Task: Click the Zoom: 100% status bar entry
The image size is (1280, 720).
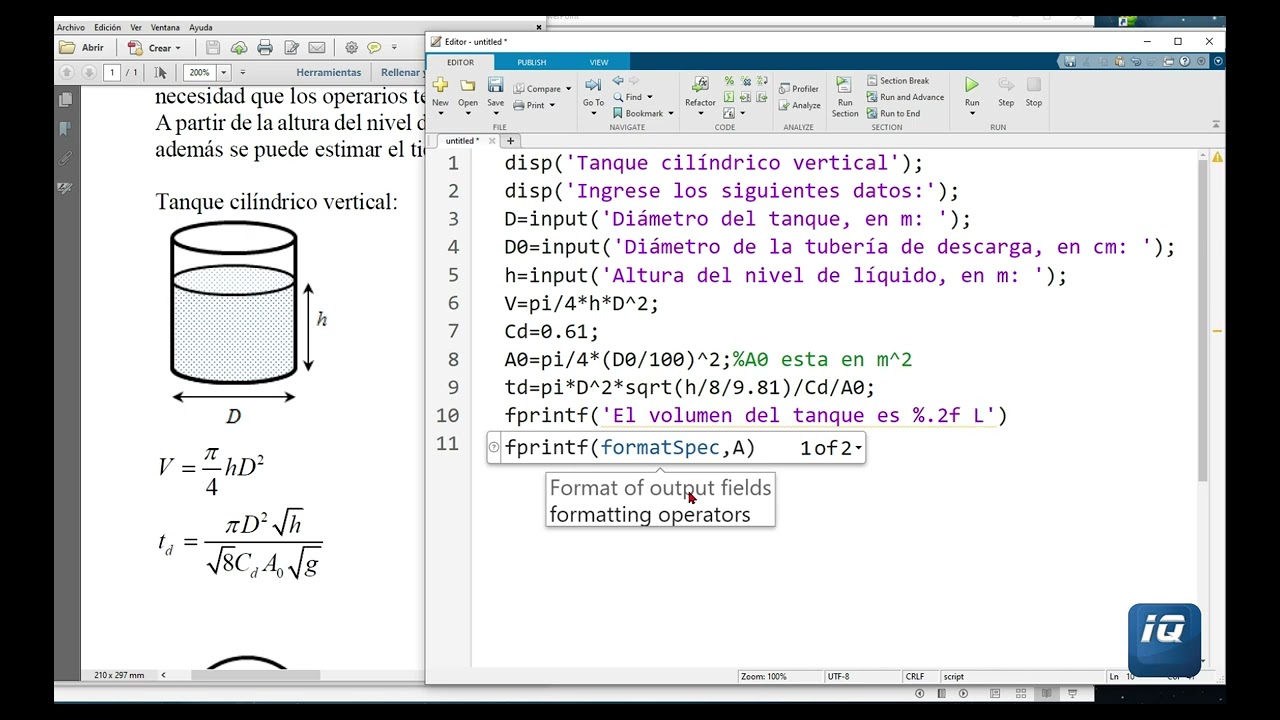Action: pyautogui.click(x=764, y=677)
